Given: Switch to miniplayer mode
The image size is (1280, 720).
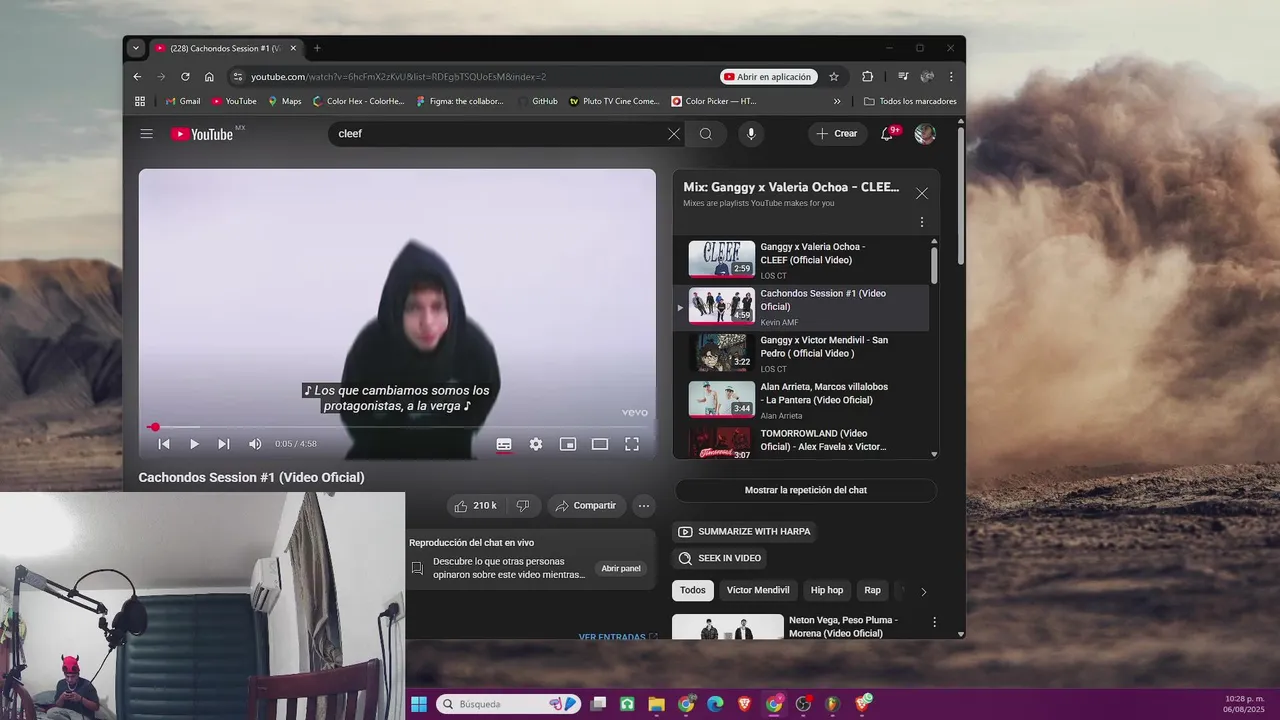Looking at the screenshot, I should coord(568,444).
